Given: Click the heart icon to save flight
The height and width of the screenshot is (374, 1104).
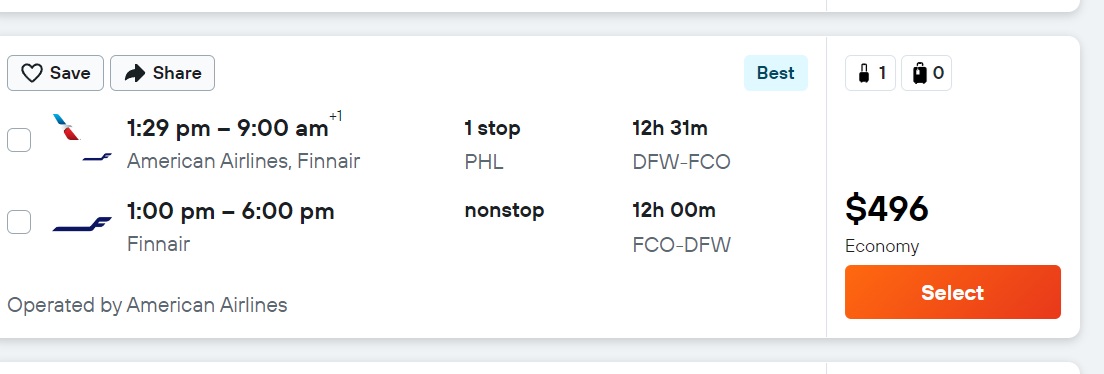Looking at the screenshot, I should point(32,73).
